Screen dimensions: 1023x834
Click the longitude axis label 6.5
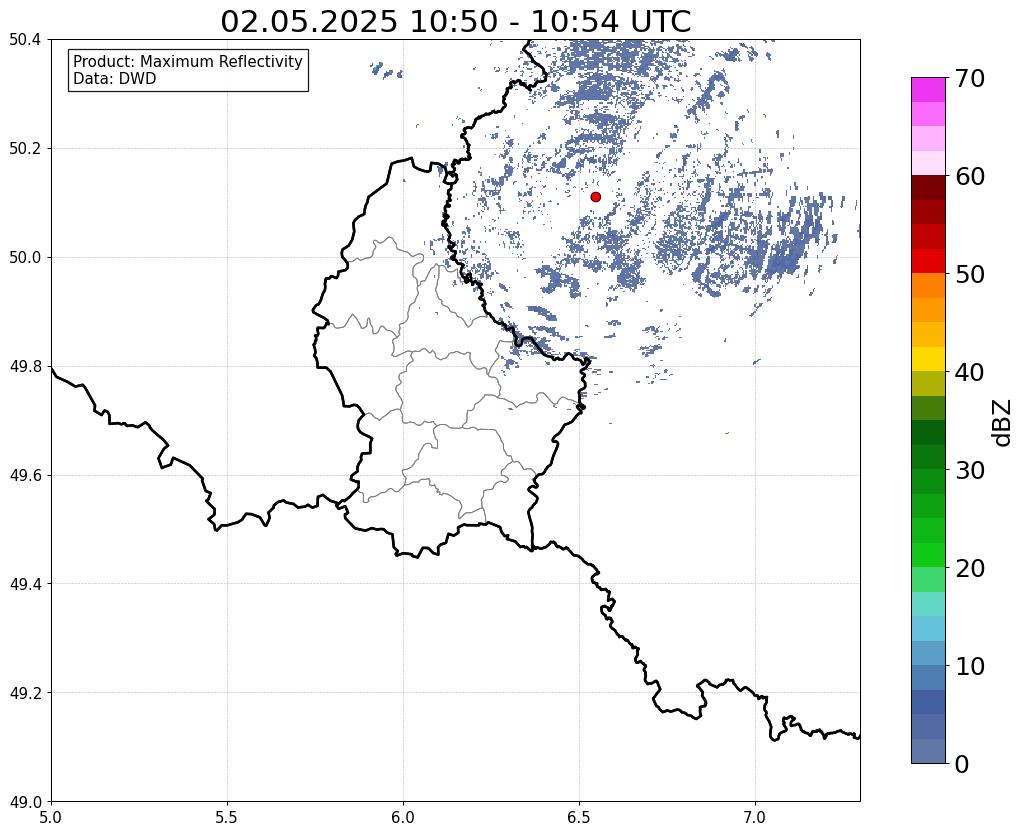tap(579, 817)
